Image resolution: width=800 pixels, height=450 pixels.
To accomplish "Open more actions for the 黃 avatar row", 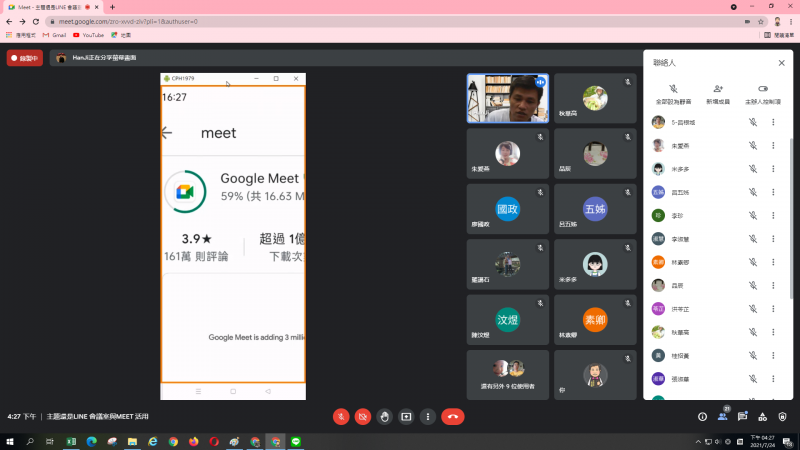I will click(773, 356).
